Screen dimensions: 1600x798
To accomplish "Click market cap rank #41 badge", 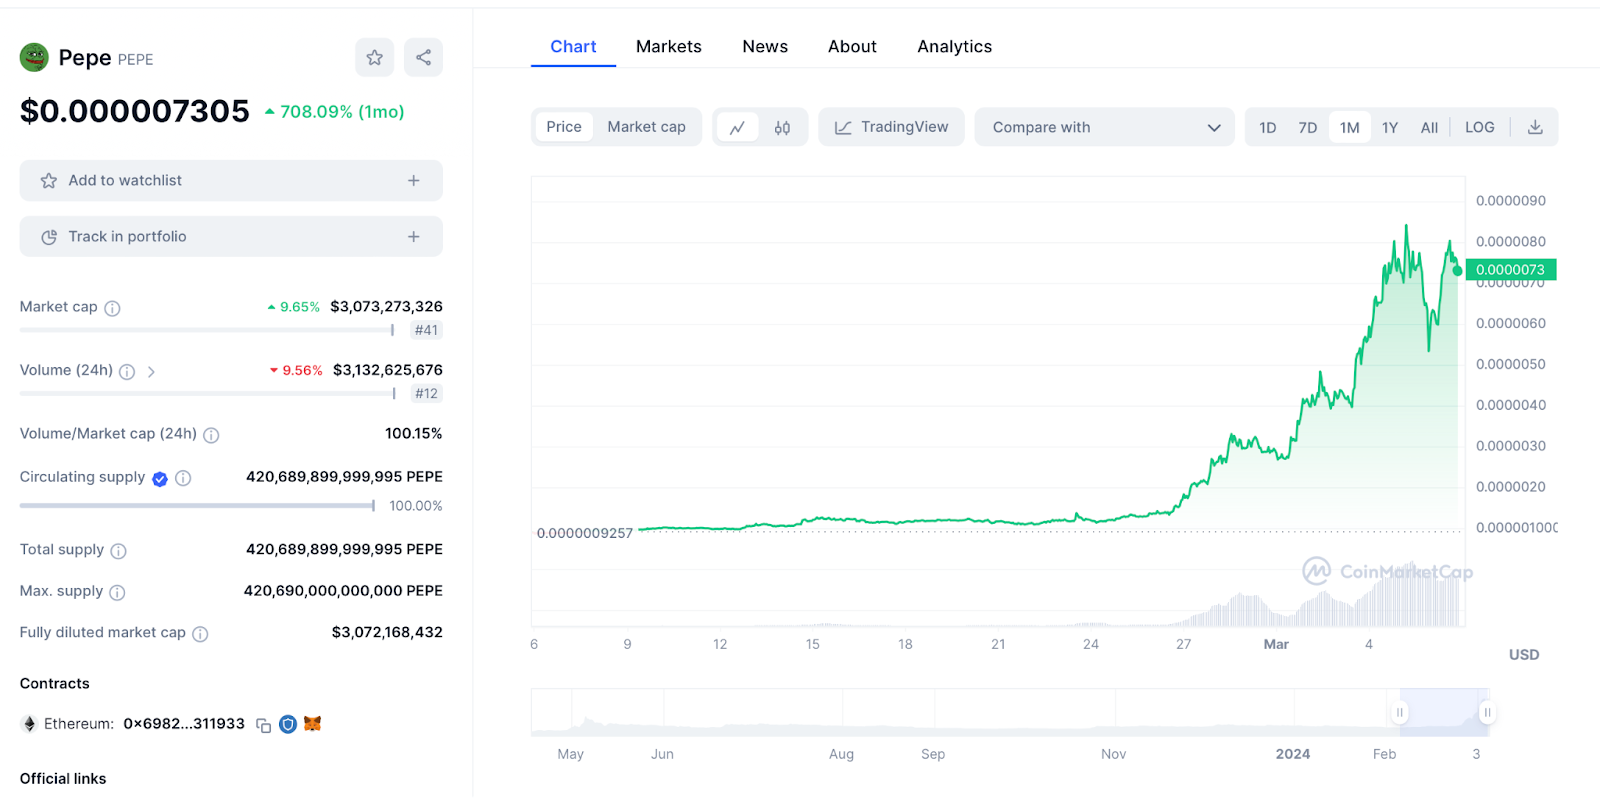I will (426, 330).
